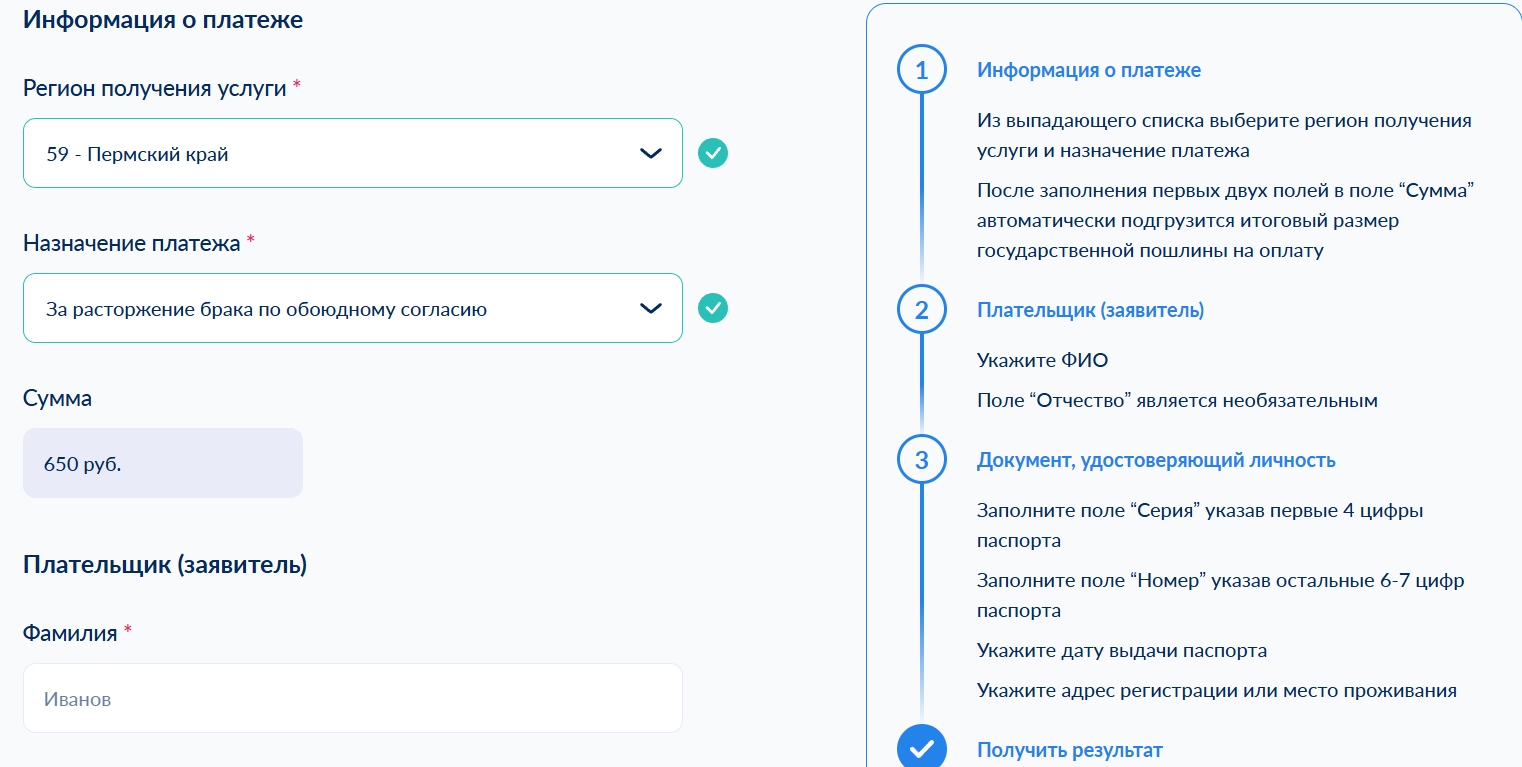
Task: Expand region list using the chevron arrow
Action: click(650, 153)
